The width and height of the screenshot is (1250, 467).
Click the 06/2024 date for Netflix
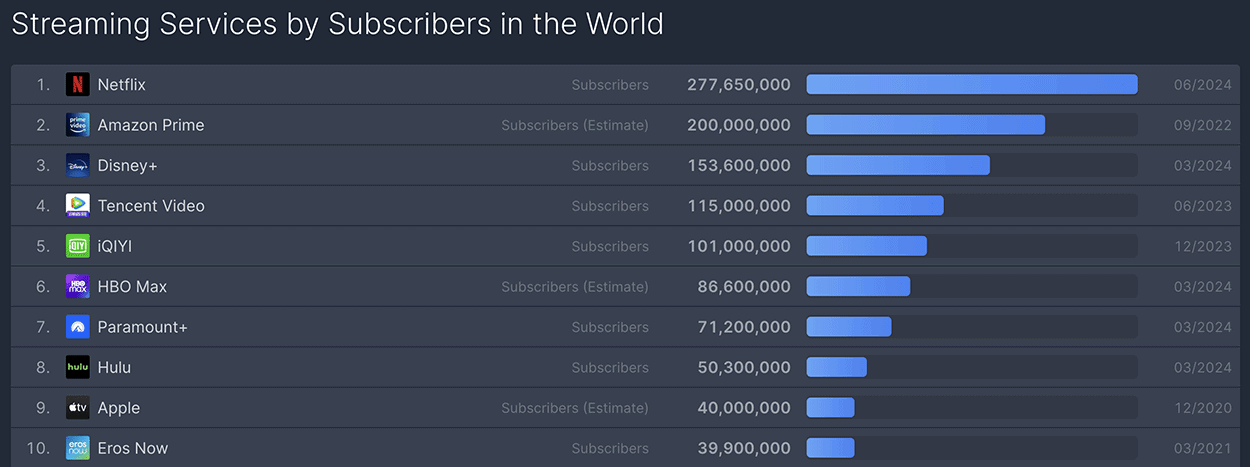coord(1203,85)
